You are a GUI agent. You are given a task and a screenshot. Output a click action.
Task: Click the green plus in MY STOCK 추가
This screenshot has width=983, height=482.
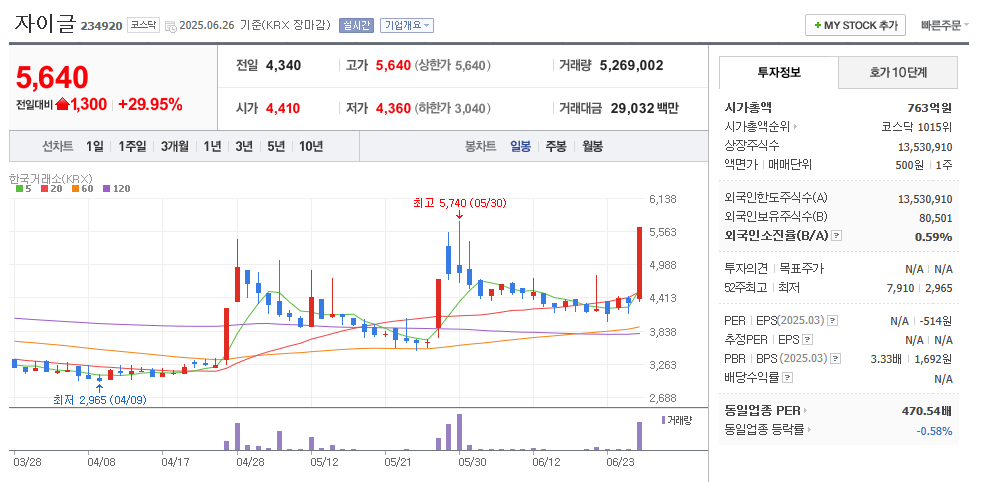coord(817,25)
